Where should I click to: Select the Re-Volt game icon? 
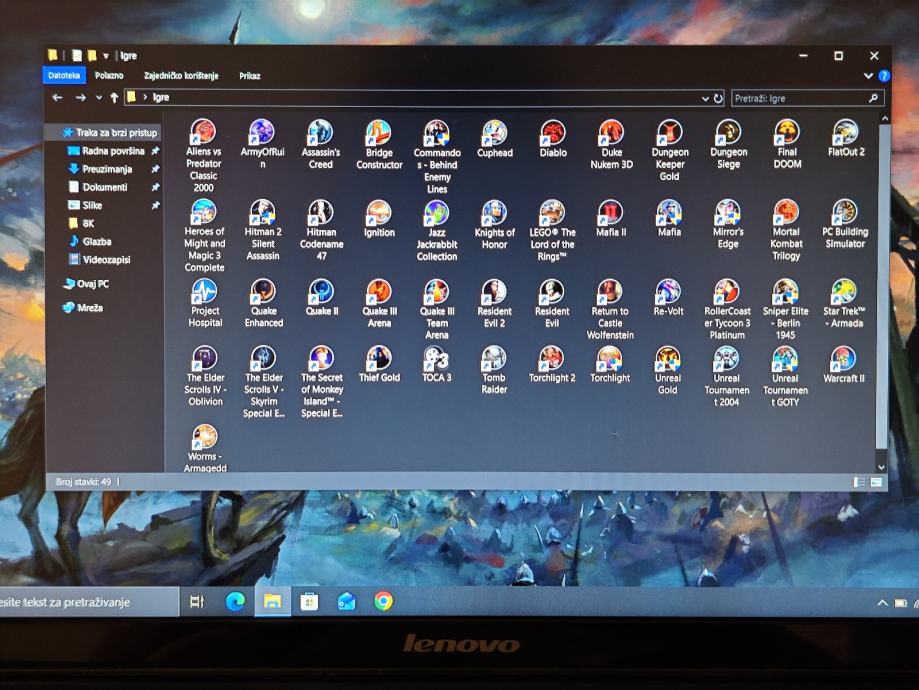point(668,298)
